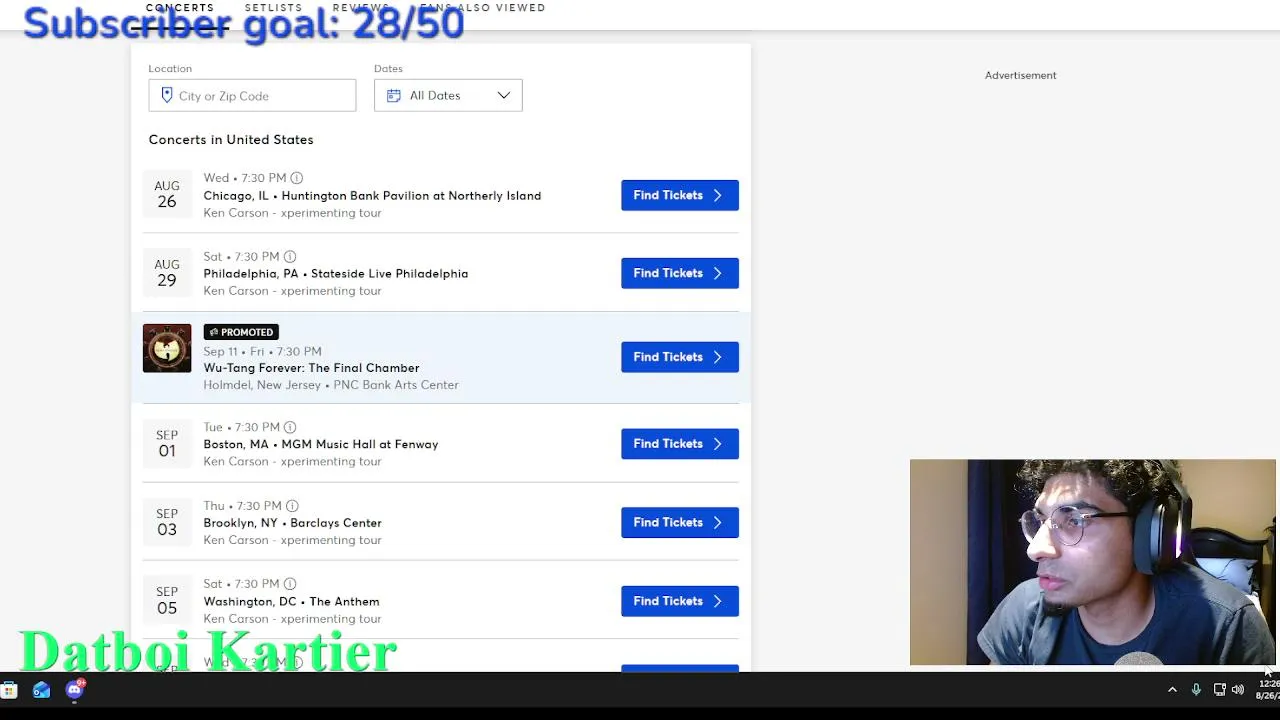1280x720 pixels.
Task: Click the info icon for the Washington show
Action: coord(290,584)
